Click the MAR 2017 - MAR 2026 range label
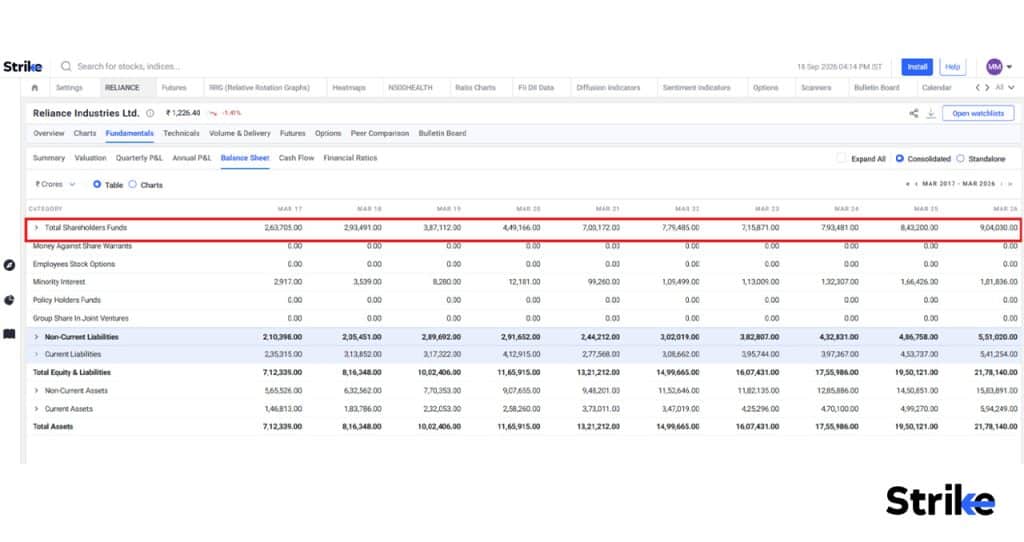 click(959, 184)
